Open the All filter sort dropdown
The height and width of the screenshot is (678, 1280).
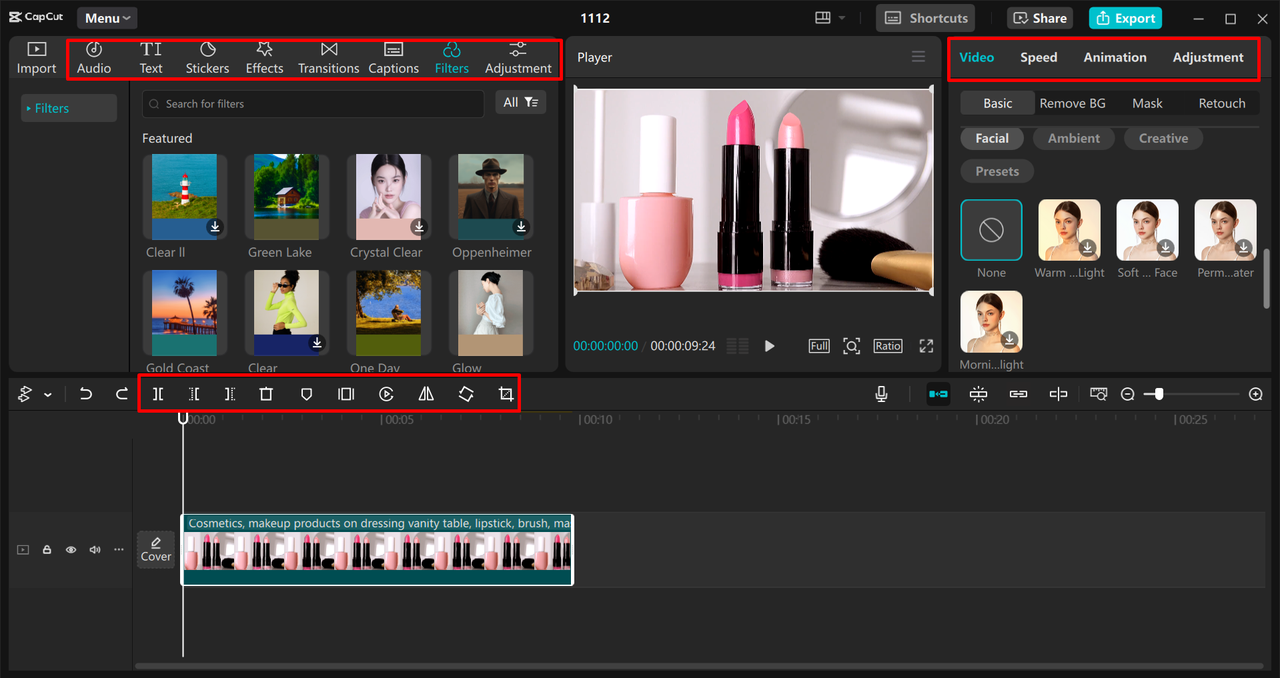(520, 103)
